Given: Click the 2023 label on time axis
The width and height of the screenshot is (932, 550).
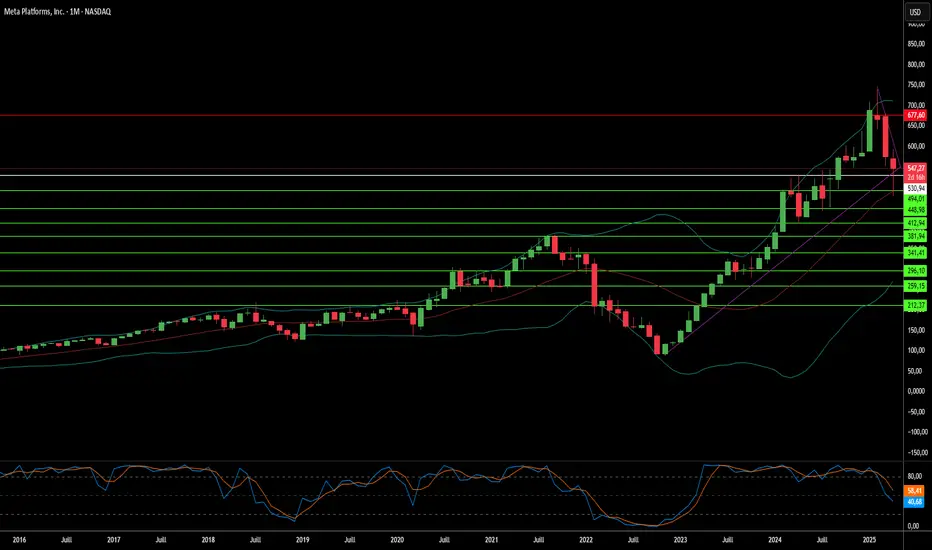Looking at the screenshot, I should (x=681, y=540).
